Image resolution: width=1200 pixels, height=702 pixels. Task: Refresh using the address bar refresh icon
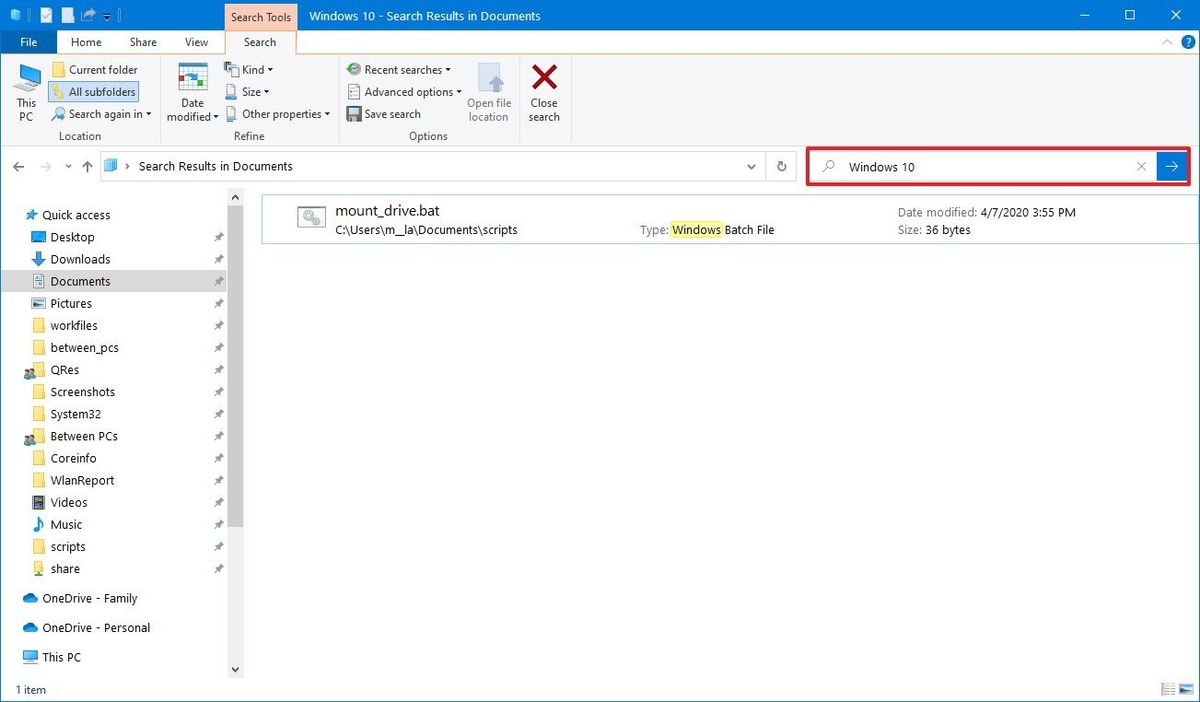[781, 166]
